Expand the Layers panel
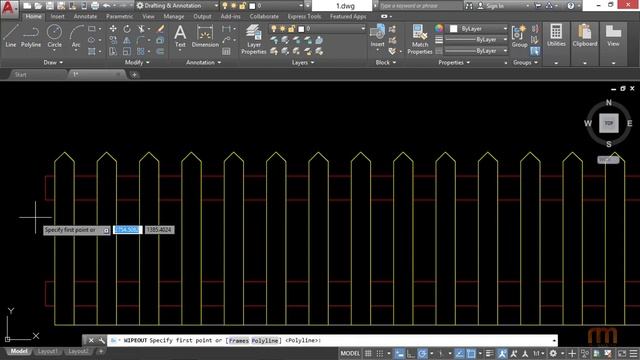Image resolution: width=640 pixels, height=360 pixels. coord(303,62)
